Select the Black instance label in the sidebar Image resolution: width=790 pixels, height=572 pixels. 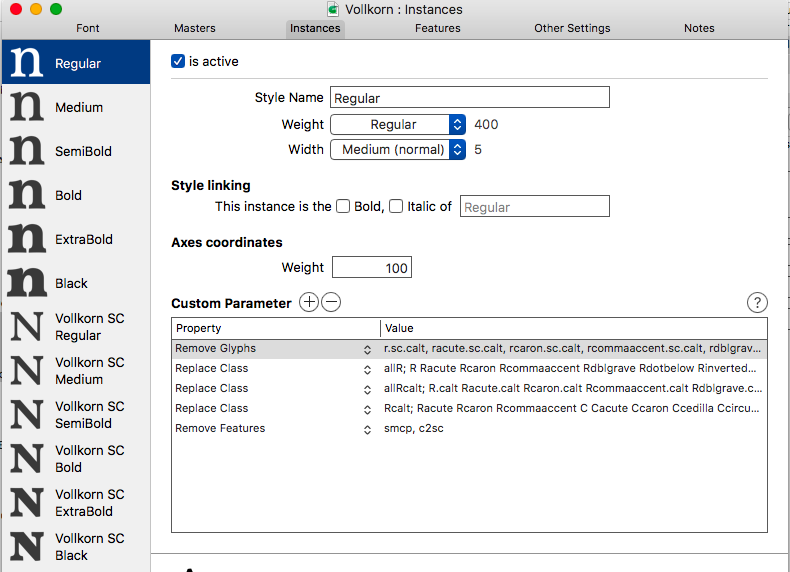(x=71, y=283)
